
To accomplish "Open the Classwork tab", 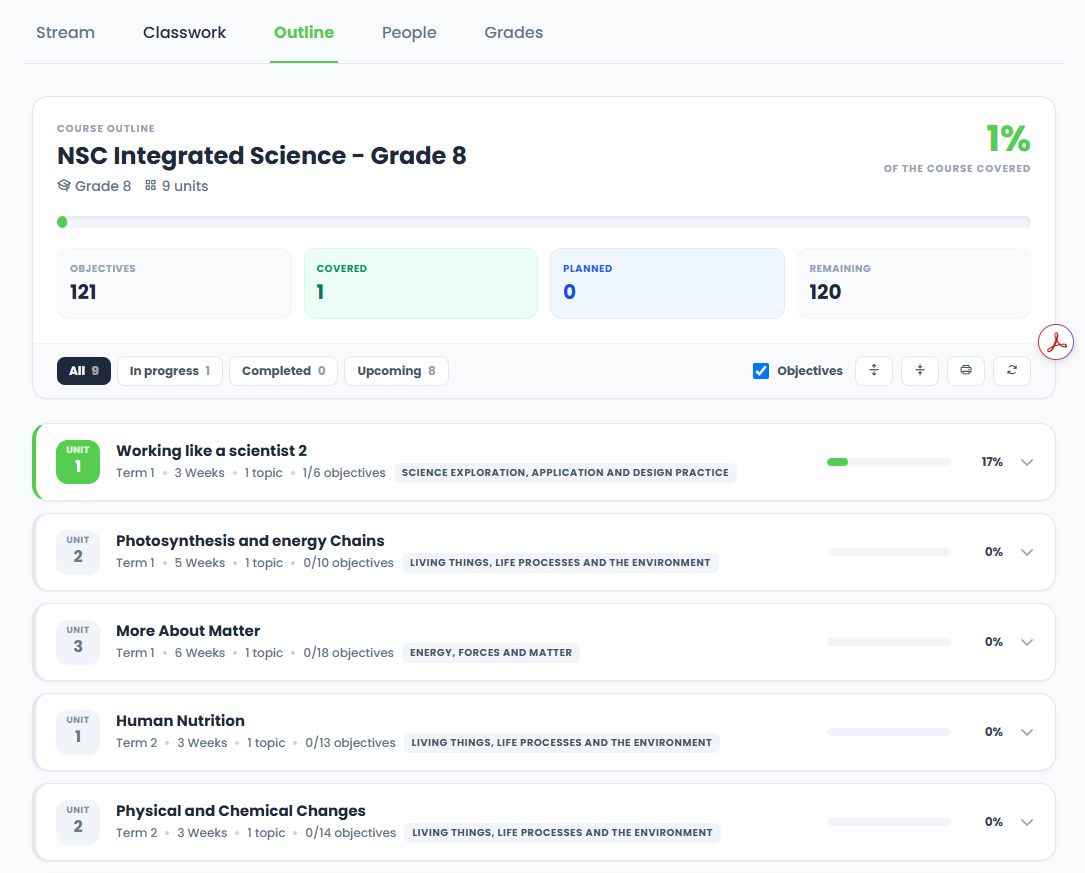I will pos(184,33).
